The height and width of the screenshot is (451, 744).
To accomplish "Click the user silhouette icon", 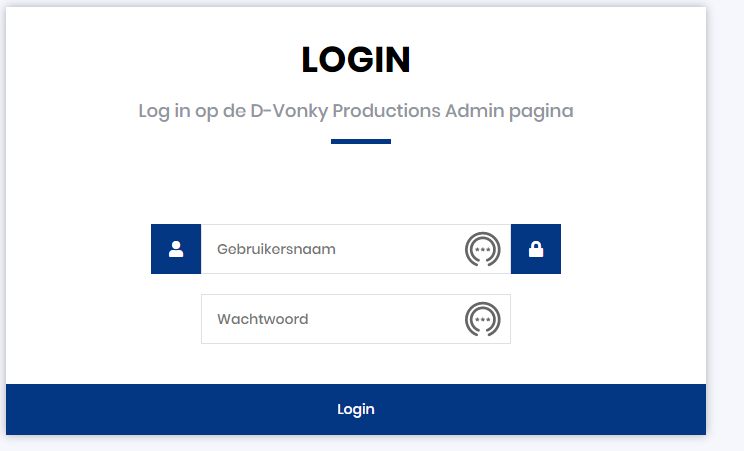I will tap(176, 249).
